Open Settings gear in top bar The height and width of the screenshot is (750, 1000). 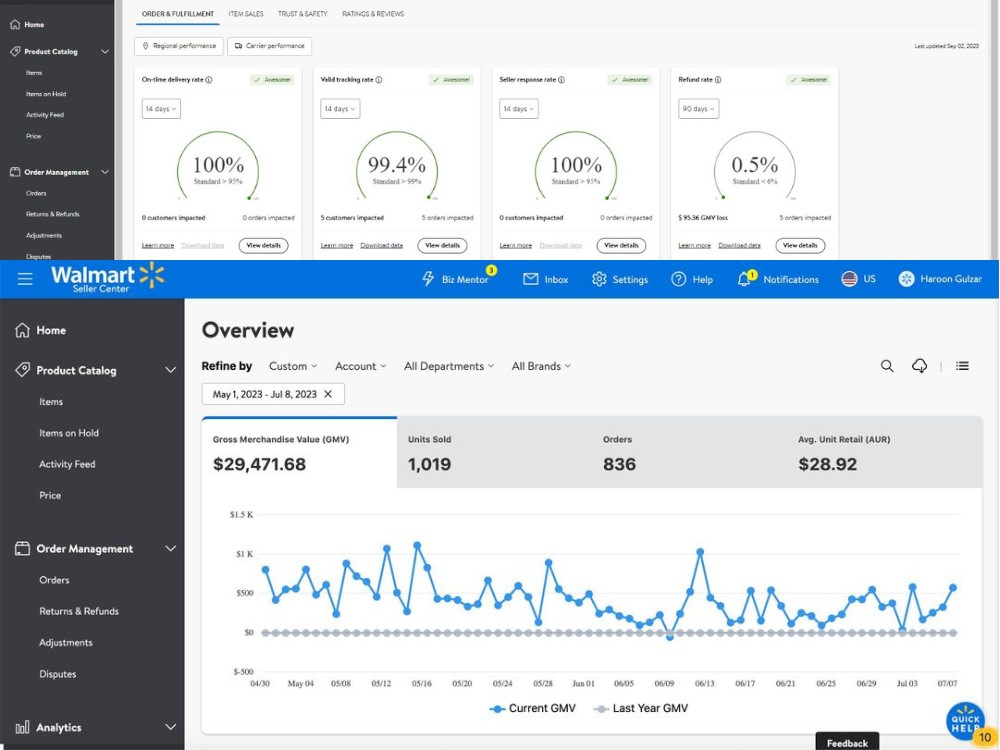click(x=599, y=279)
